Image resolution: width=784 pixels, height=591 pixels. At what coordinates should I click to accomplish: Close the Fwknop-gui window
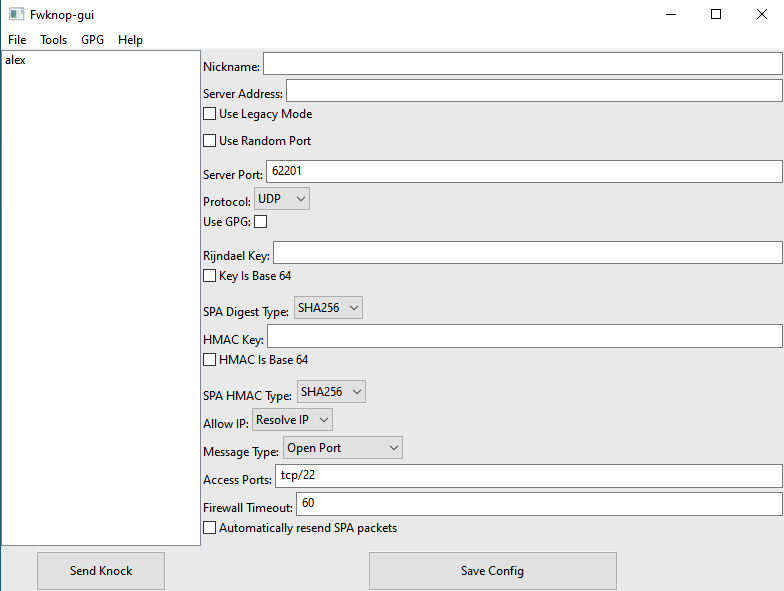762,14
